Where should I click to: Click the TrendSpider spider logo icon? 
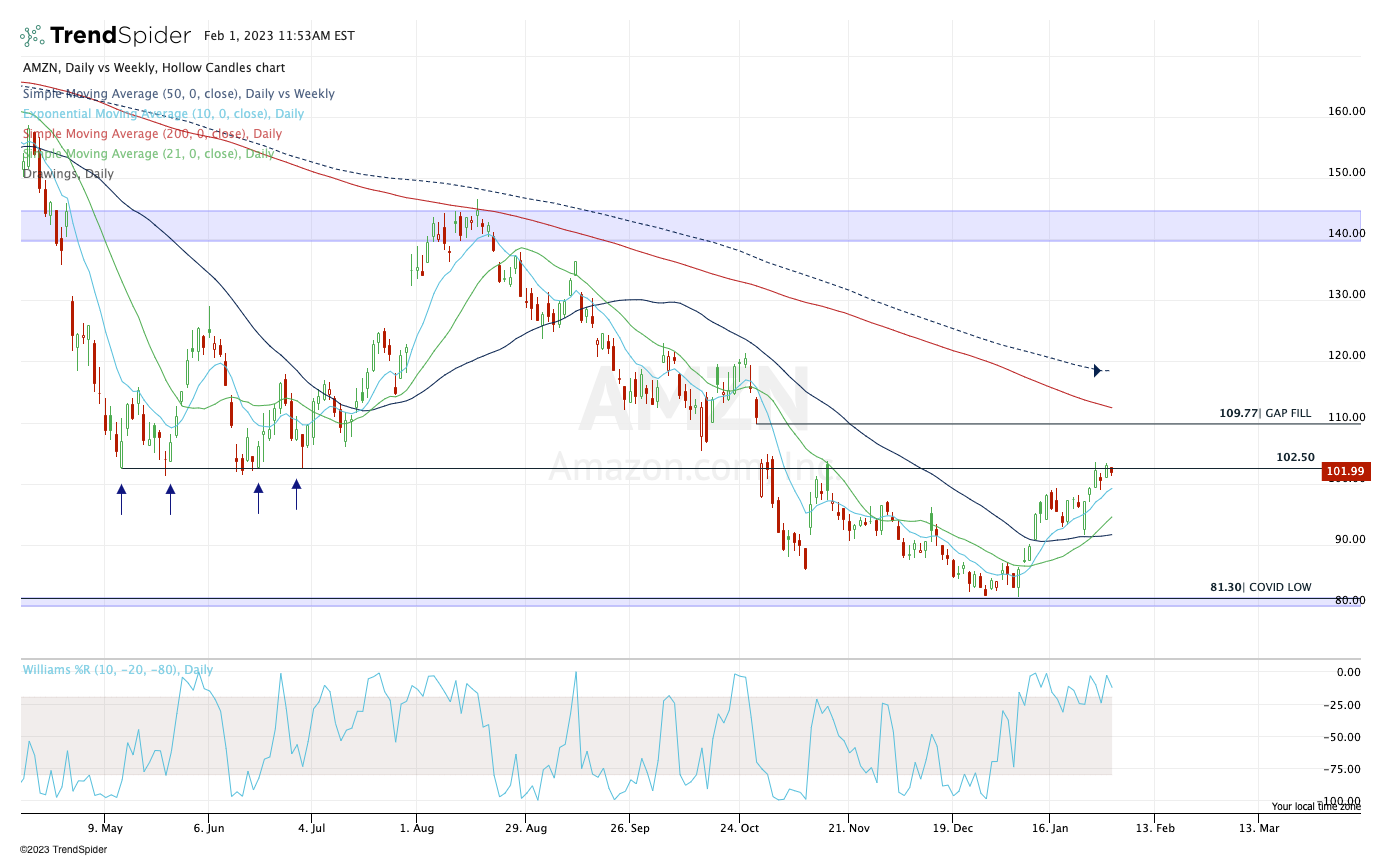pos(32,36)
